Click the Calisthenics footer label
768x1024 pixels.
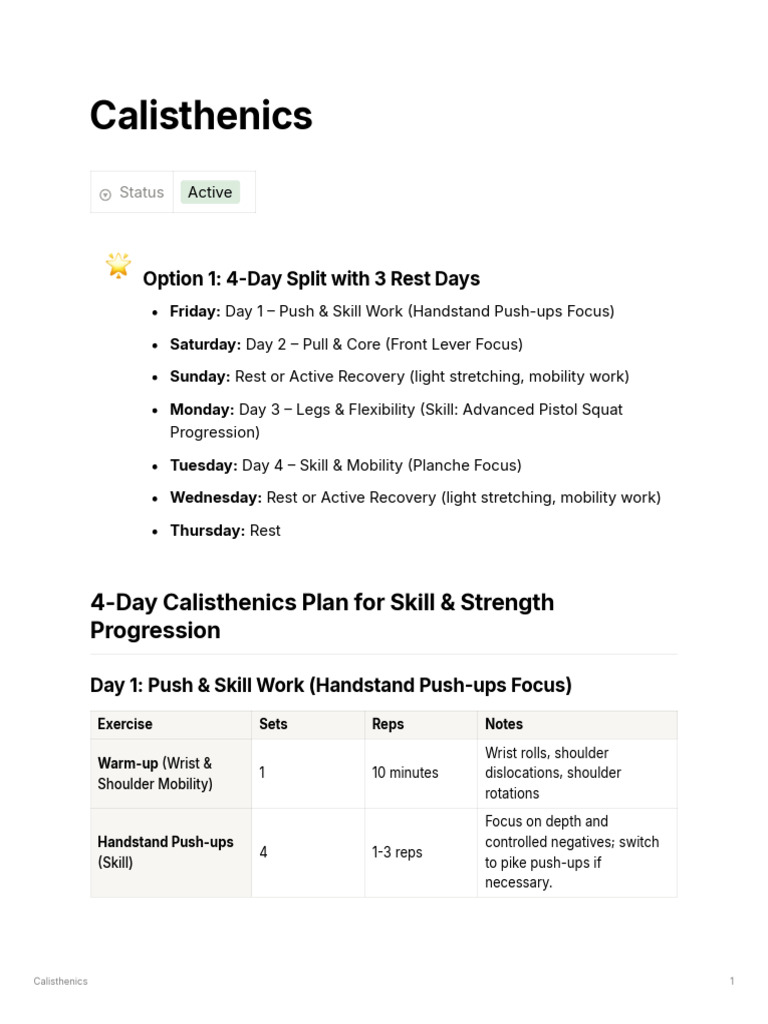pyautogui.click(x=60, y=981)
